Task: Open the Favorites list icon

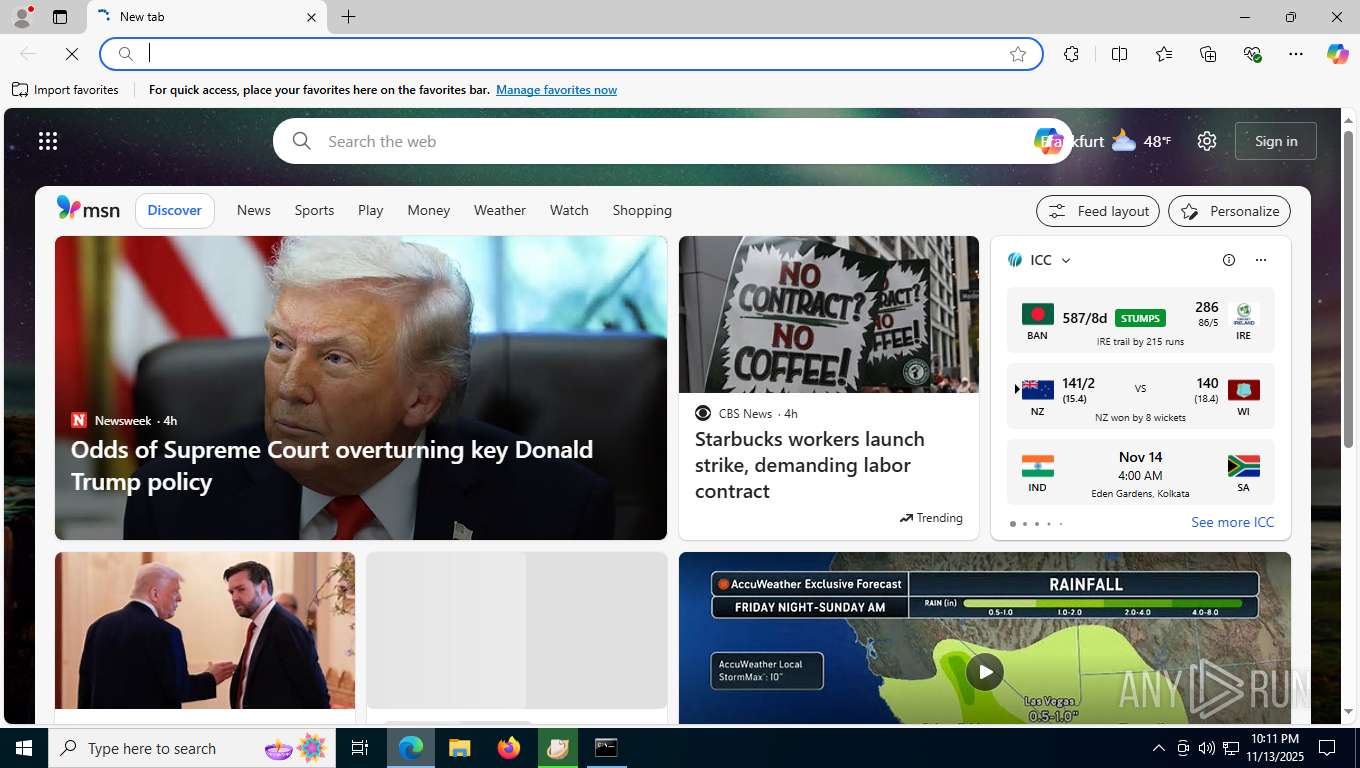Action: coord(1164,54)
